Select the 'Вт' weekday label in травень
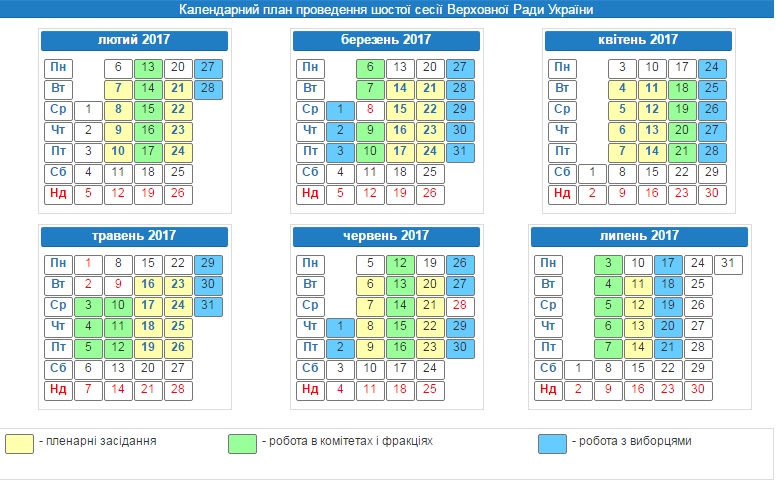This screenshot has width=776, height=482. coord(58,286)
